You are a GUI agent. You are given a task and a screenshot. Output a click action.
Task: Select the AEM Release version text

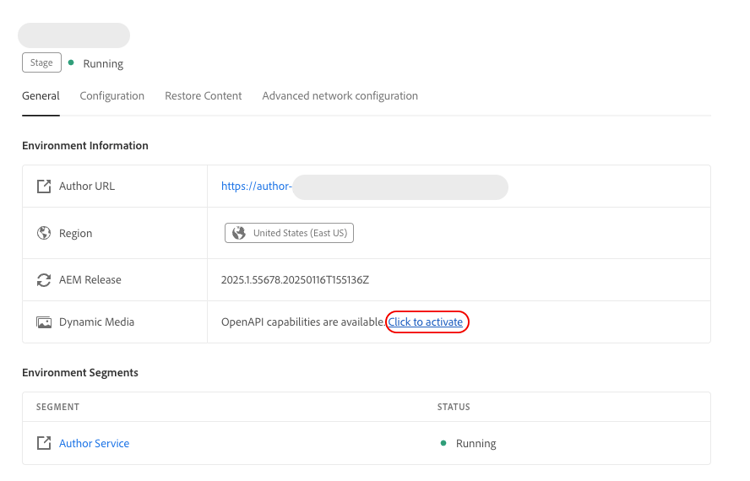295,280
